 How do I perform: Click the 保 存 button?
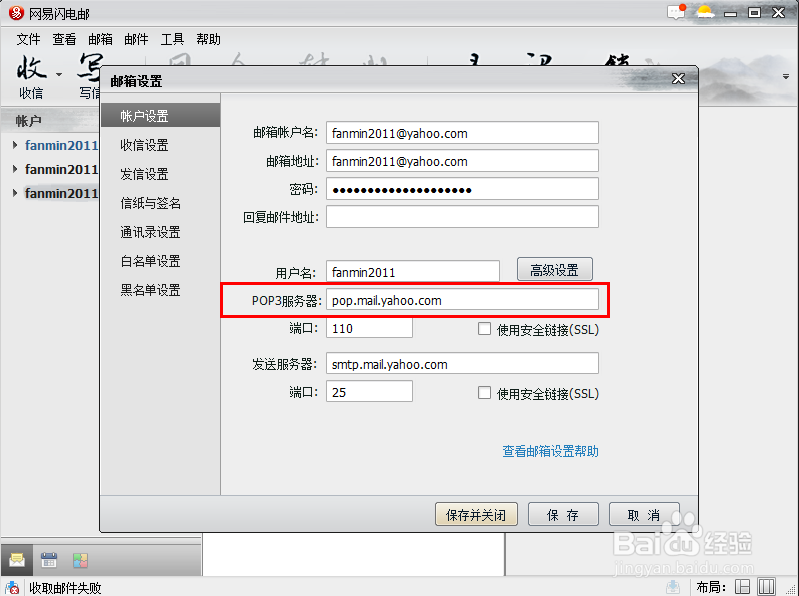tap(563, 514)
